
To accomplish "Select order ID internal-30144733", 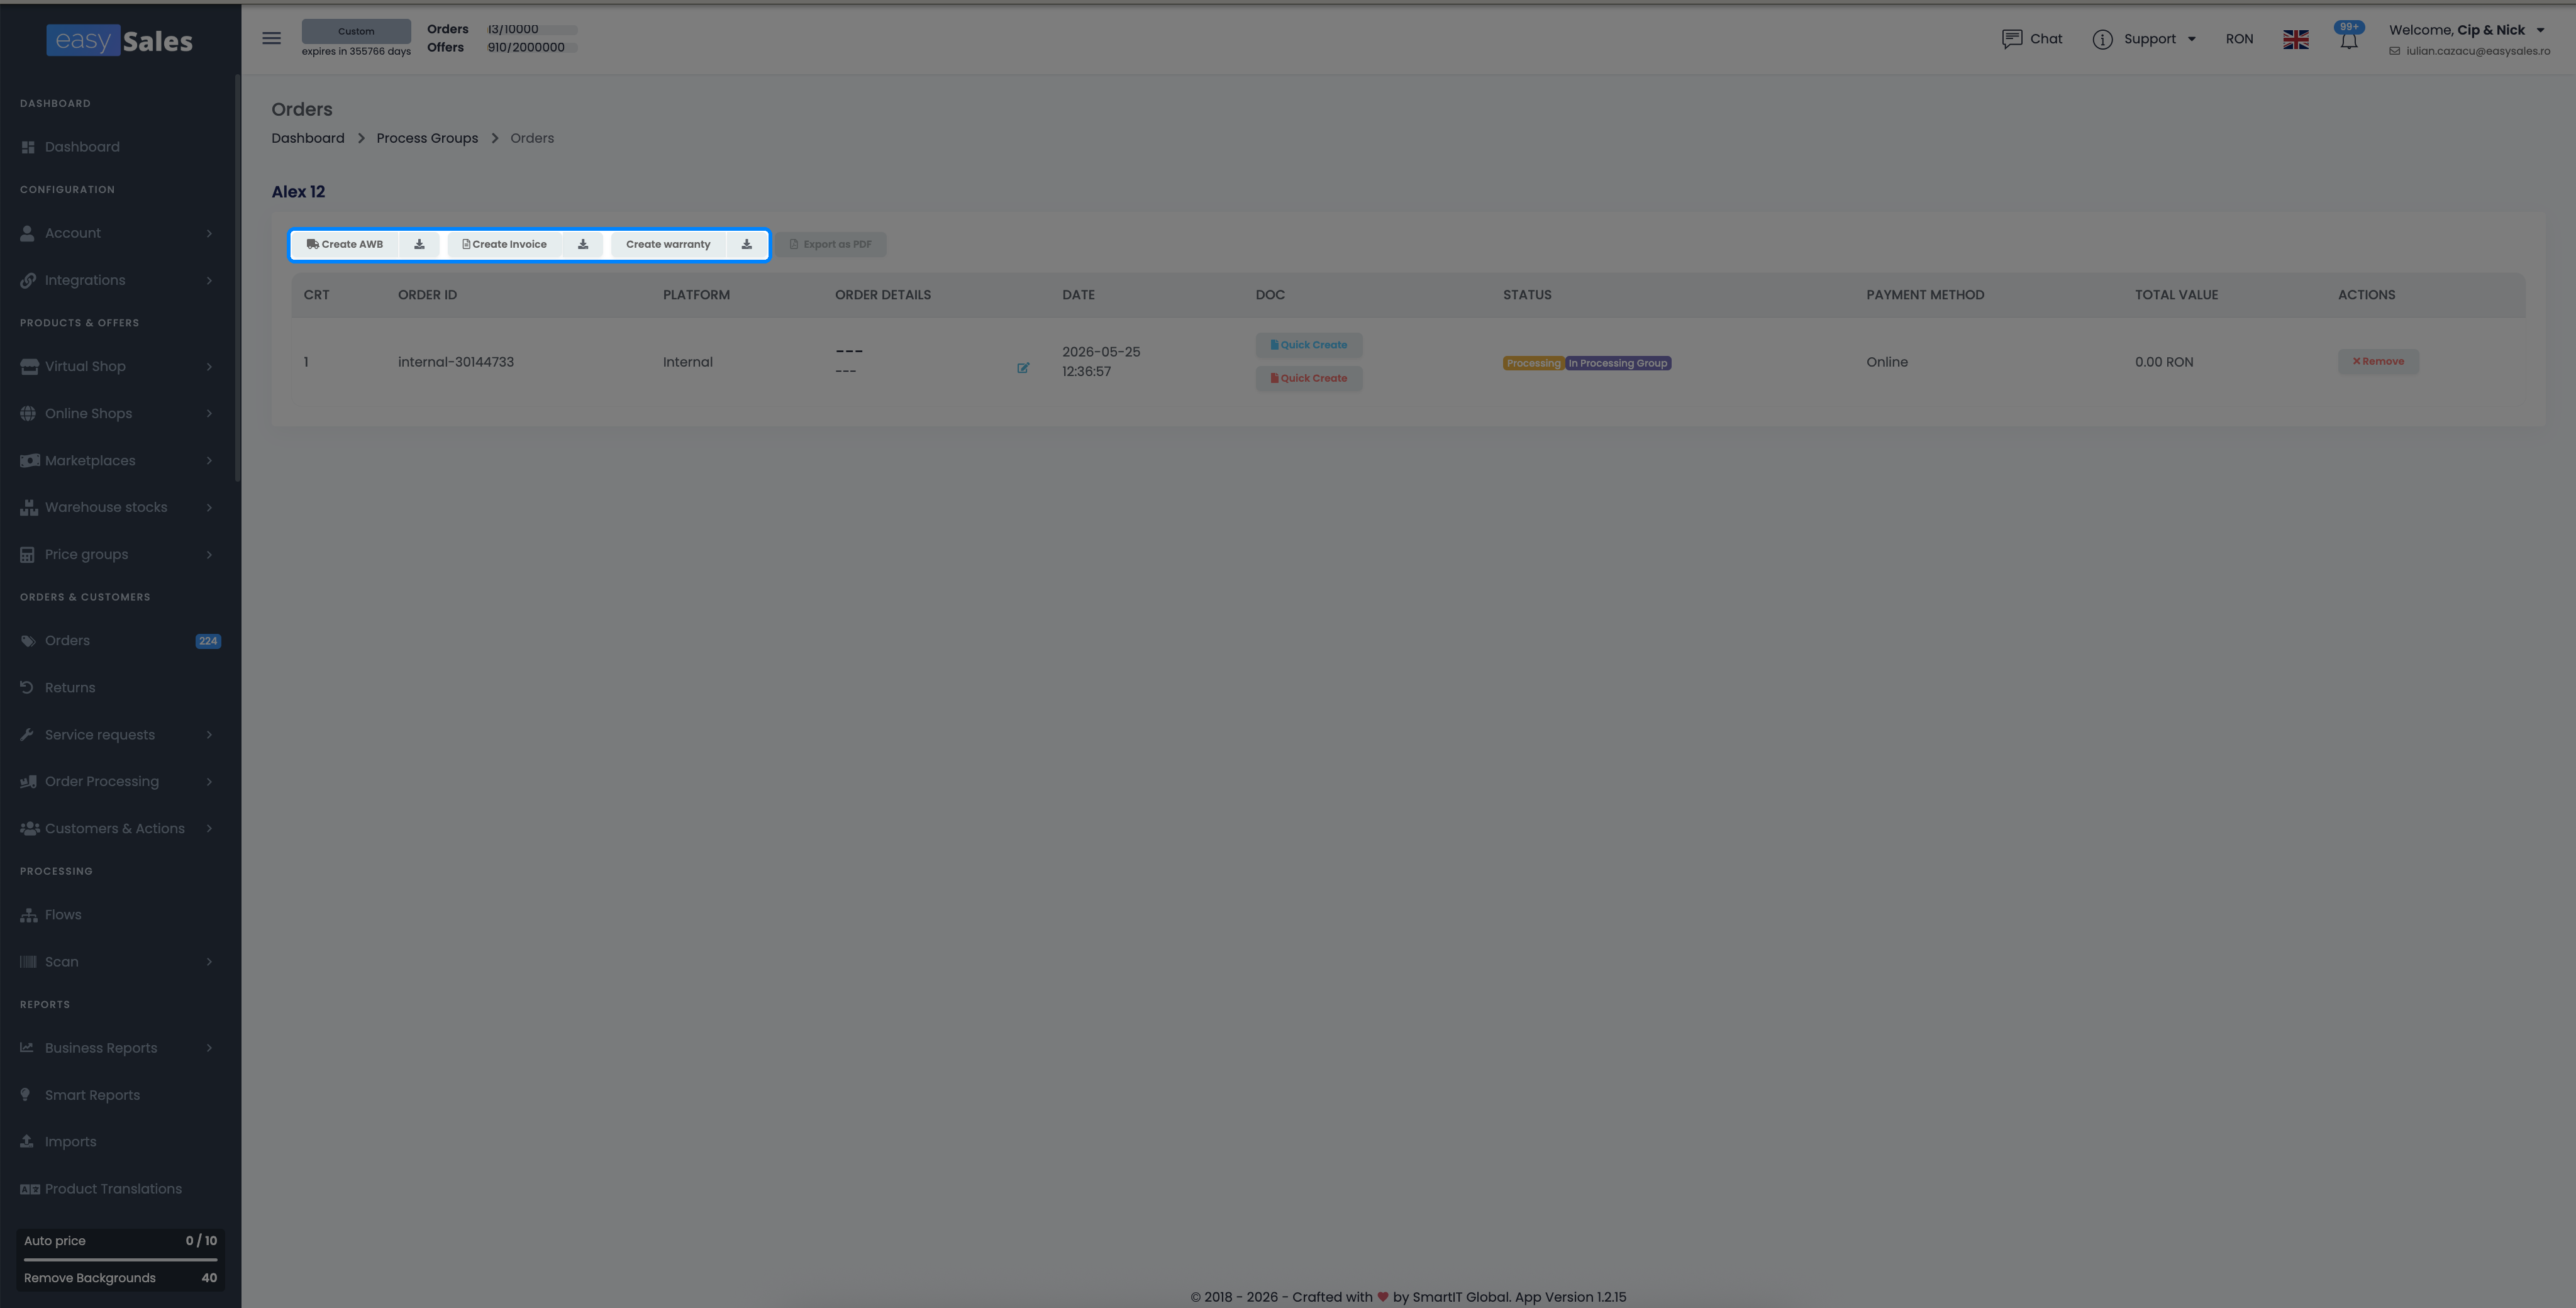I will [x=456, y=362].
